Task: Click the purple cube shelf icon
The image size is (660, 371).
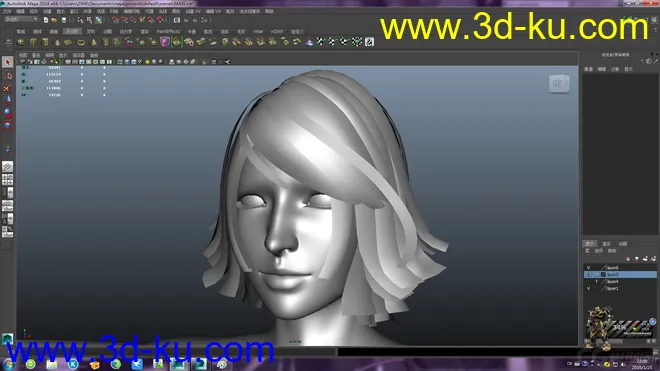Action: point(165,41)
